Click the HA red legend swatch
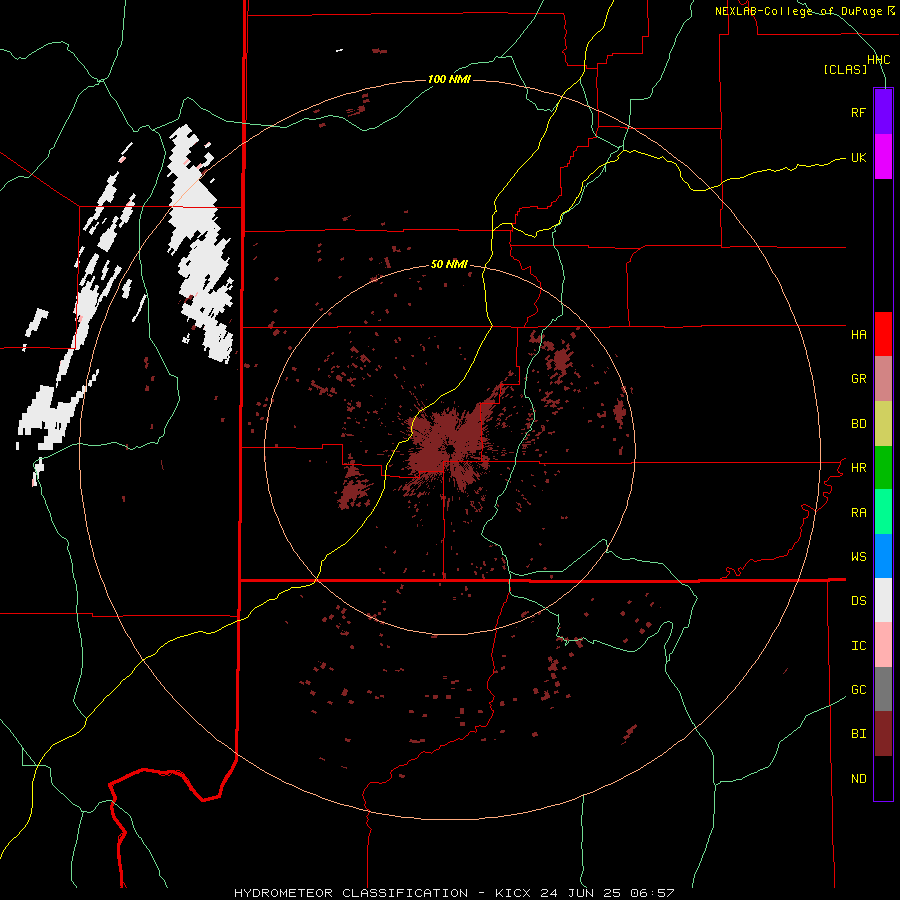Screen dimensions: 900x900 tap(883, 334)
